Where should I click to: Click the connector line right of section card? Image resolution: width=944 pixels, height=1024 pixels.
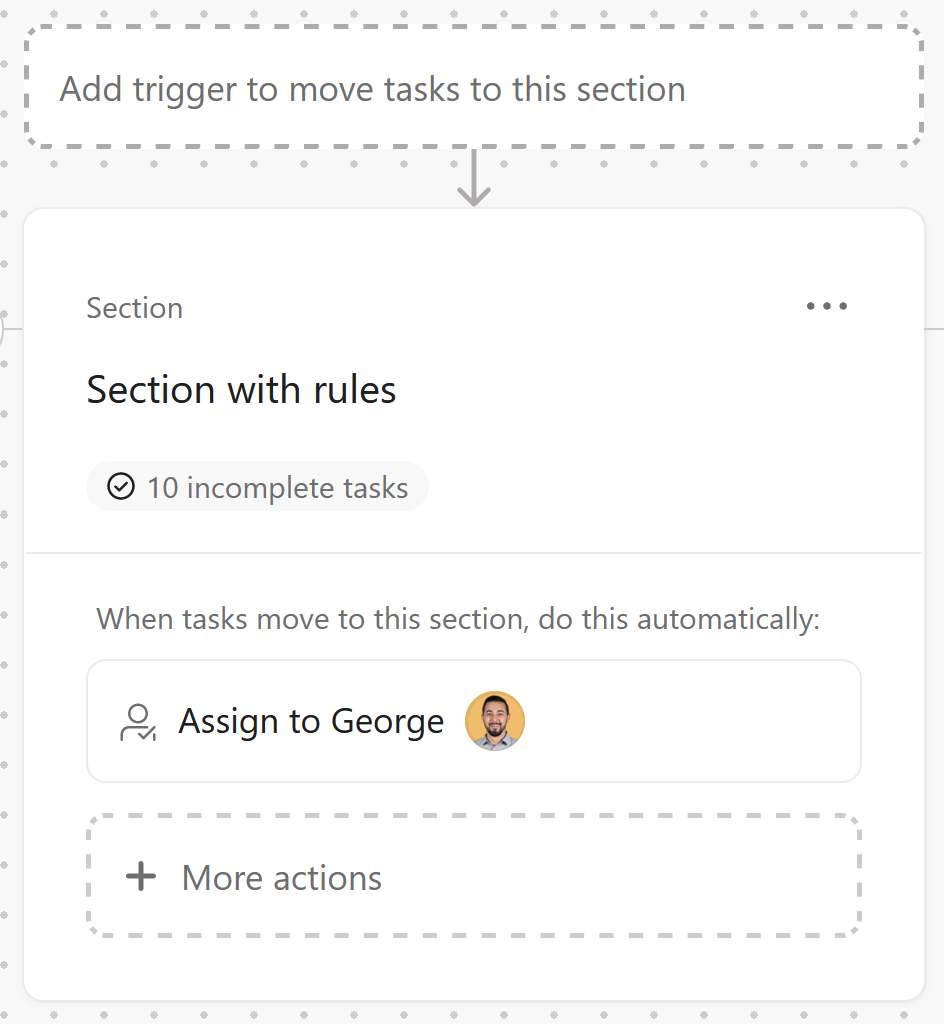point(935,327)
